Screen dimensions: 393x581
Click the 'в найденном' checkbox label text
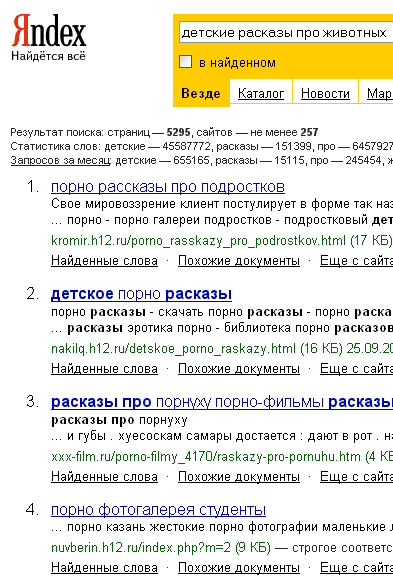pyautogui.click(x=237, y=63)
